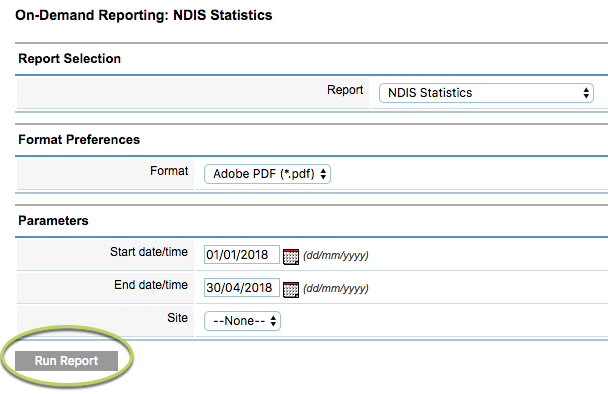Image resolution: width=608 pixels, height=394 pixels.
Task: Open calendar picker for End date/time
Action: point(291,289)
